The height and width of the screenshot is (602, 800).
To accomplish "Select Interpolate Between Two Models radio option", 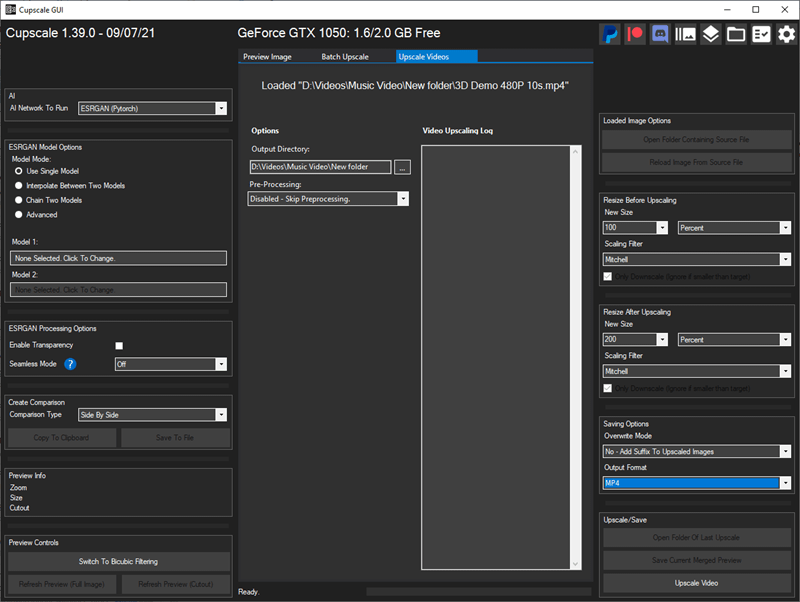I will [18, 186].
